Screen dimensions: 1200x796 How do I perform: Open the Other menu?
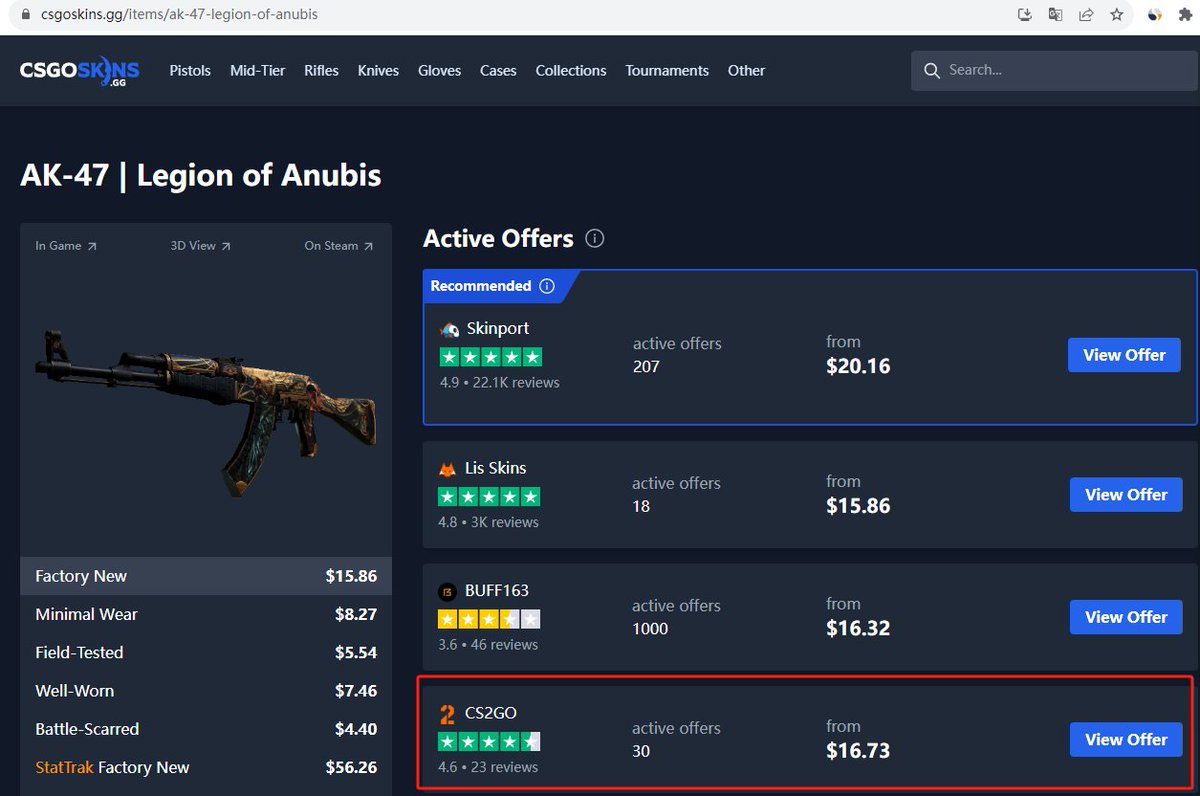click(746, 71)
